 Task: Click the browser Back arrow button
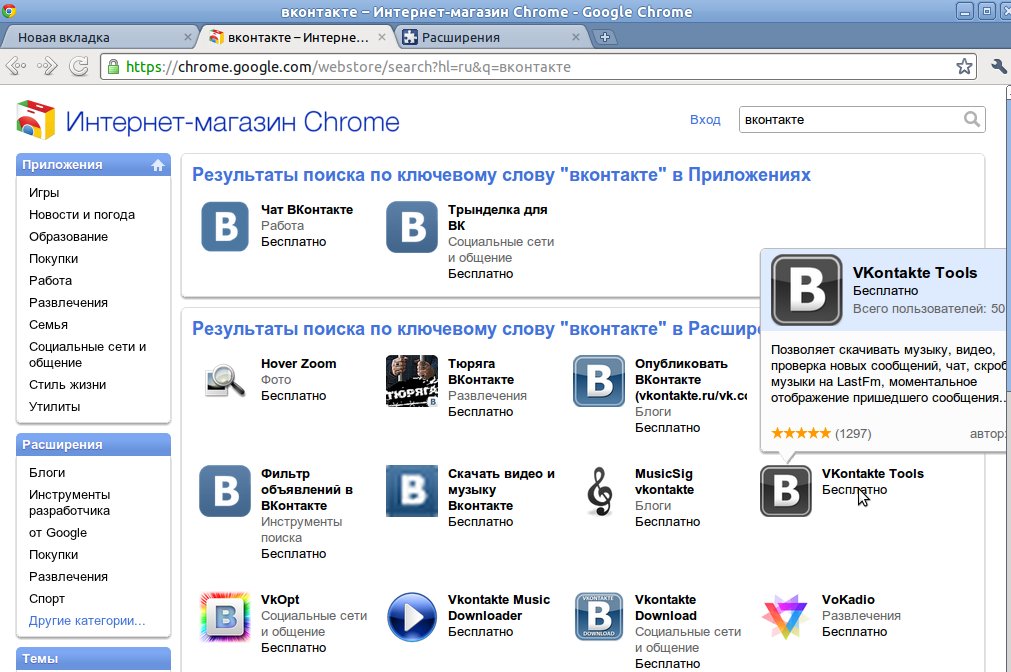coord(15,66)
